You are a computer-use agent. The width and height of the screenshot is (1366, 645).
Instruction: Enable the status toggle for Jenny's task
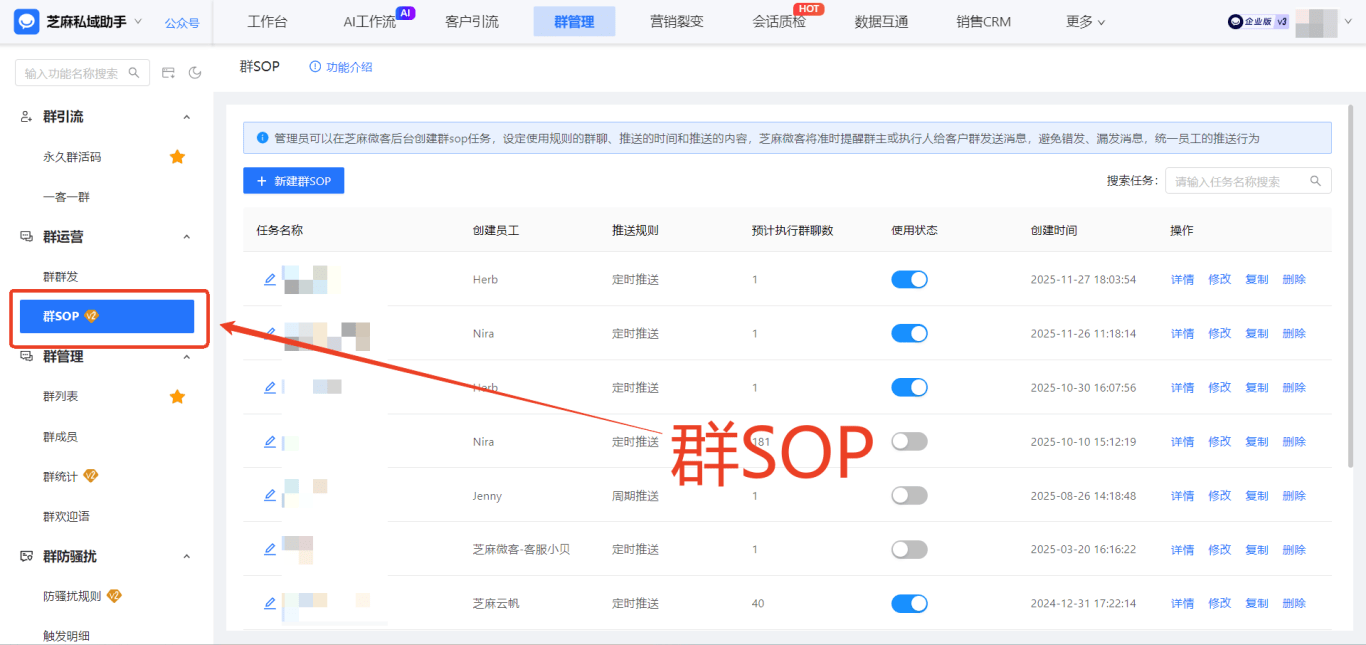point(909,496)
